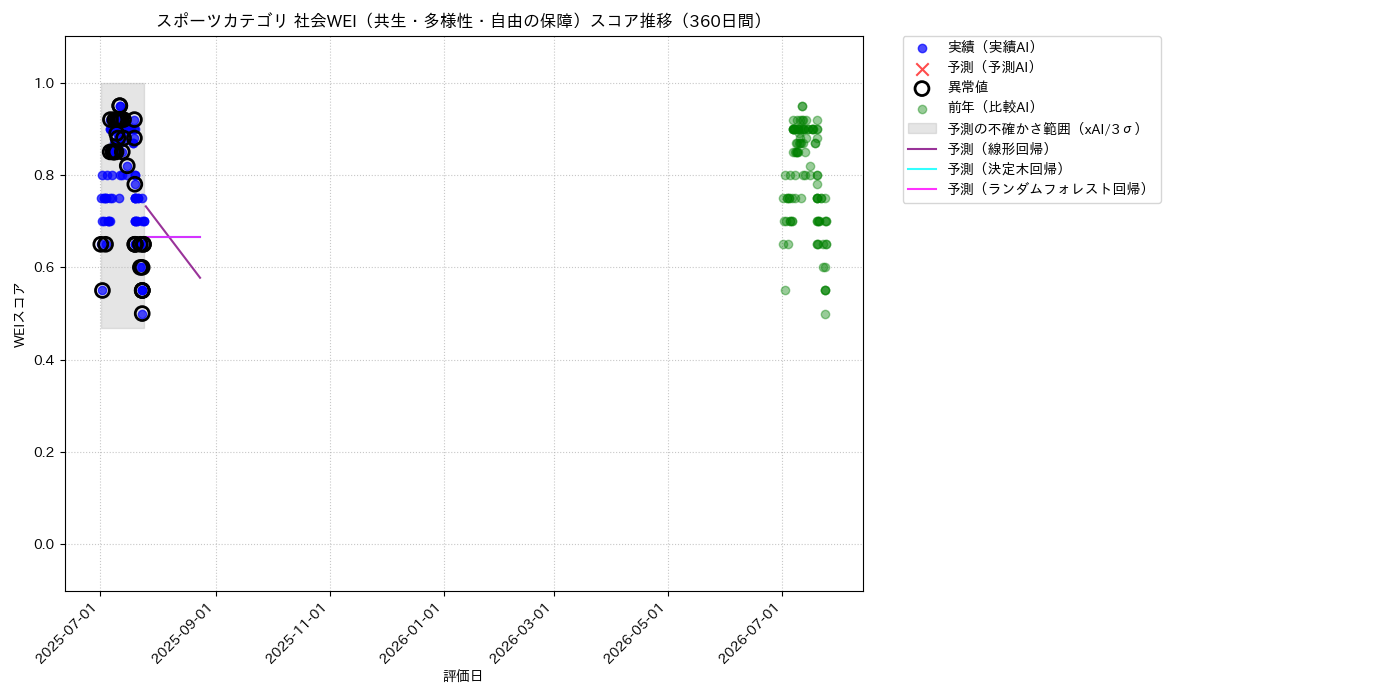The height and width of the screenshot is (700, 1400).
Task: Click the 0.4 y-axis tick label
Action: (x=46, y=360)
